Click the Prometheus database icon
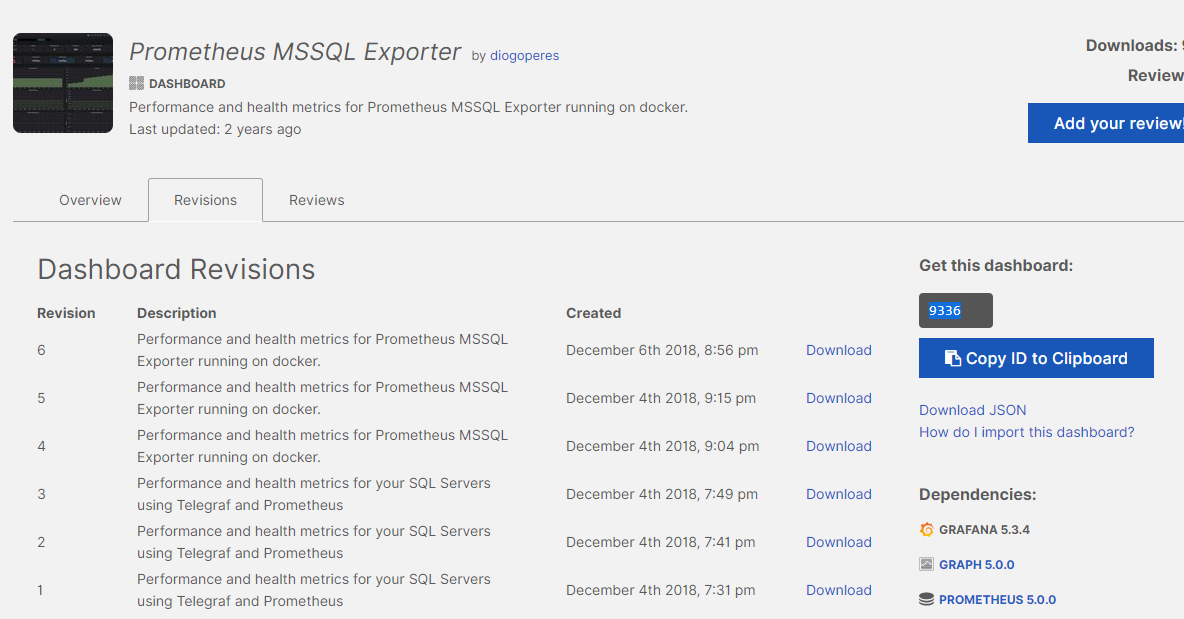 pos(927,599)
